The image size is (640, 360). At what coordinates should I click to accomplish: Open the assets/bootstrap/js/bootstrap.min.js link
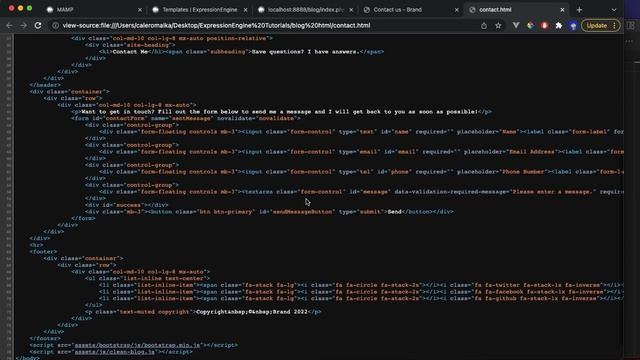pos(137,345)
